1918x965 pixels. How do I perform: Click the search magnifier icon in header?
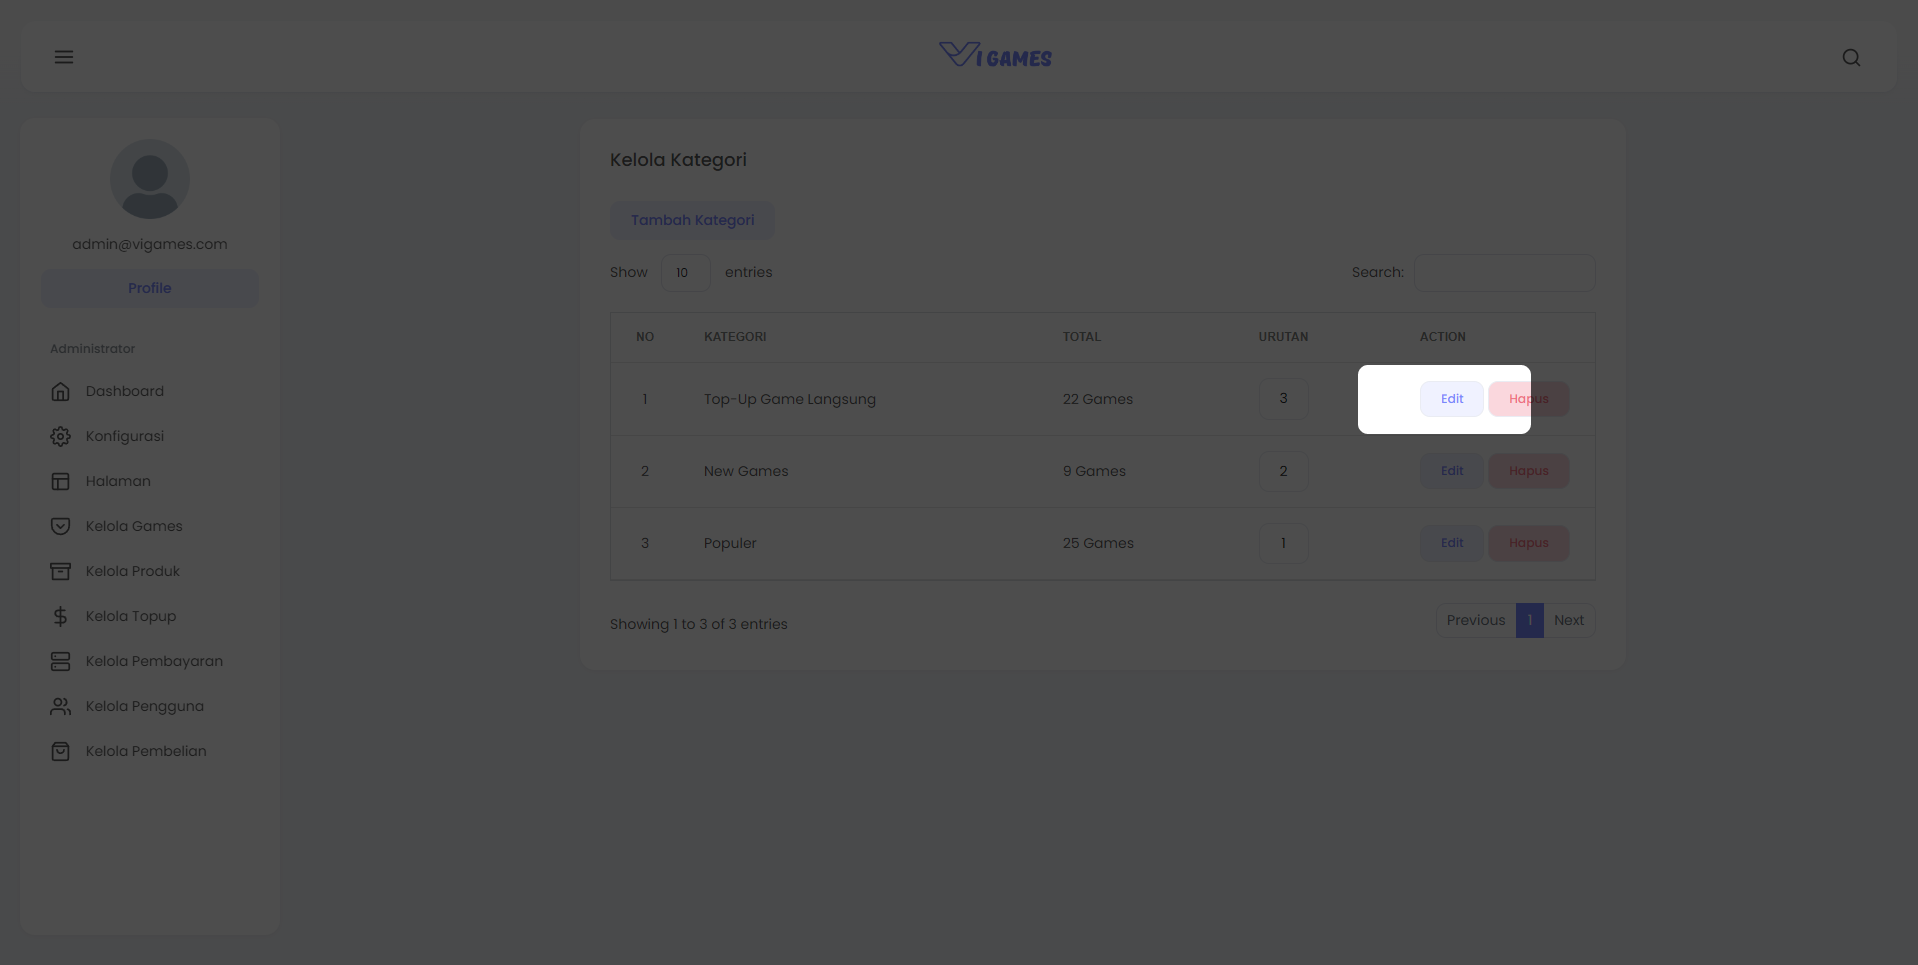(1851, 57)
